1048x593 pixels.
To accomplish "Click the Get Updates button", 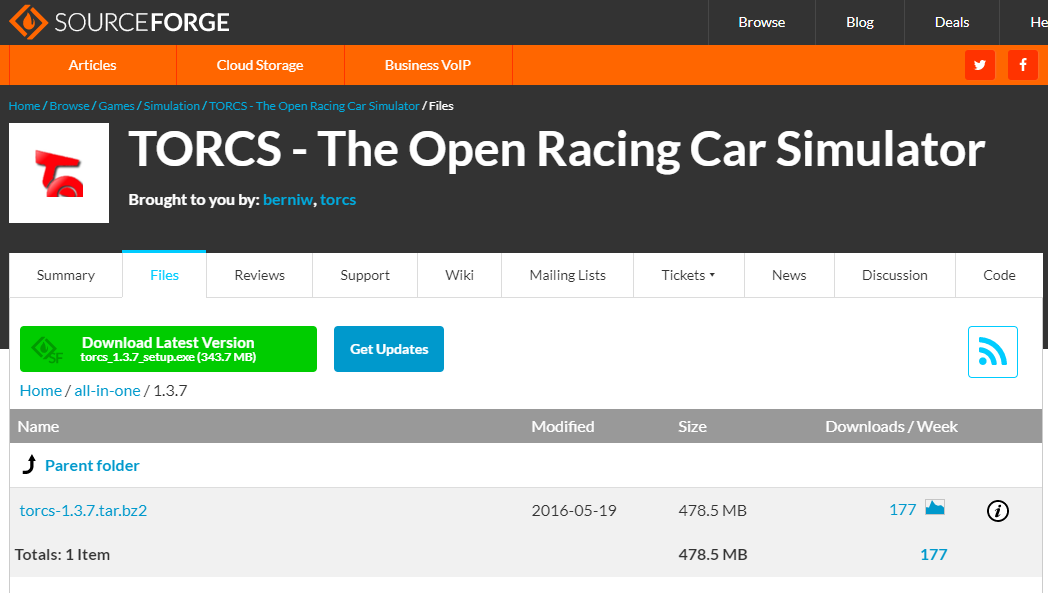I will click(389, 349).
